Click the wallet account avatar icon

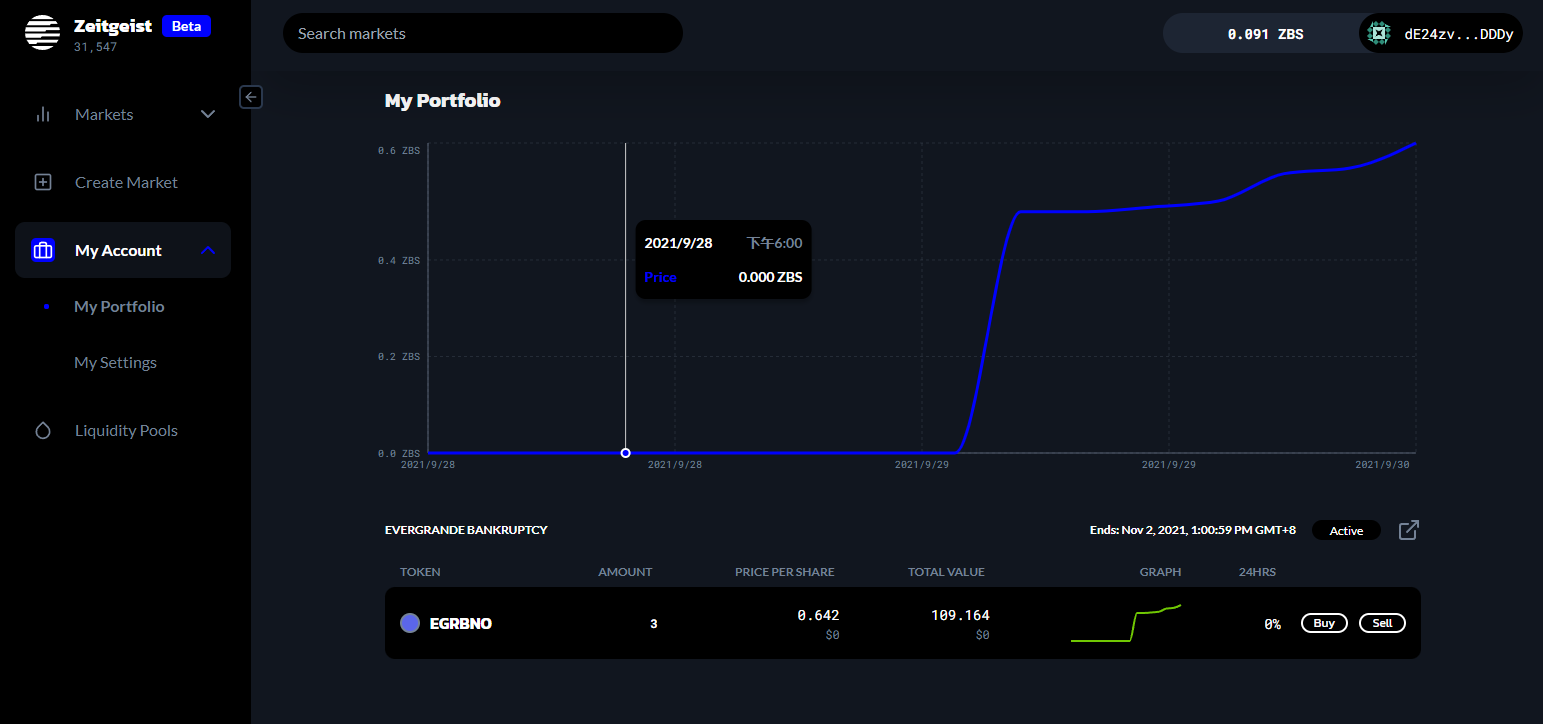coord(1379,34)
